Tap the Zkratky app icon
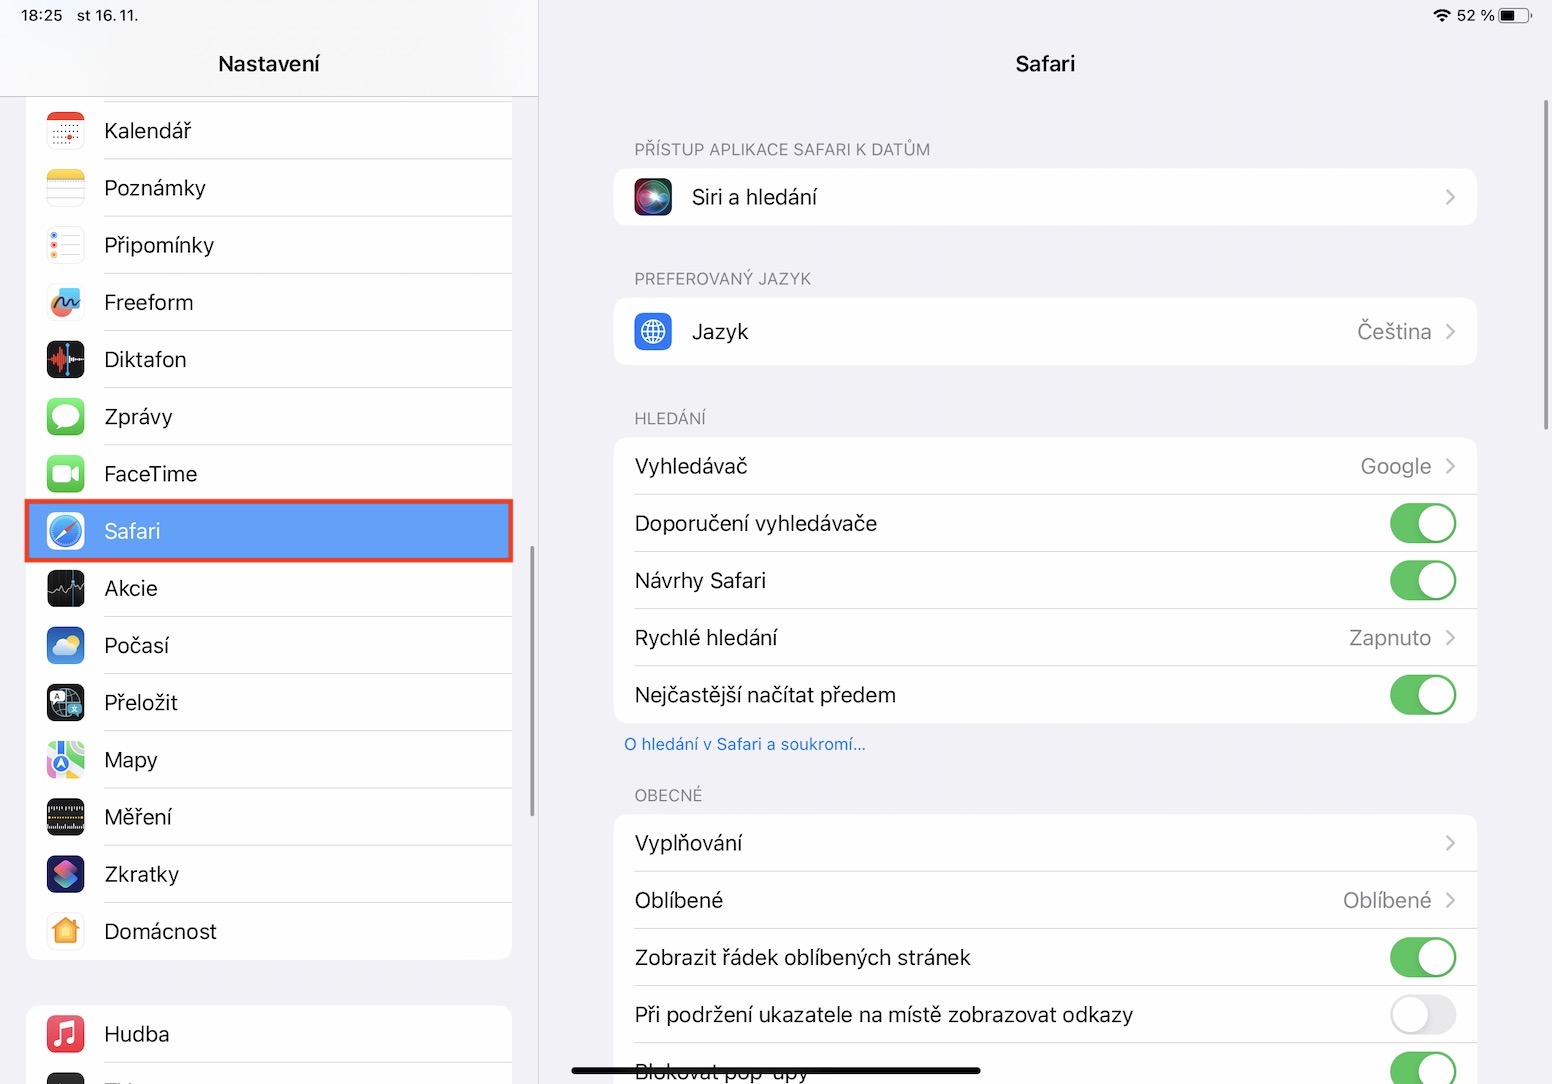 [66, 874]
